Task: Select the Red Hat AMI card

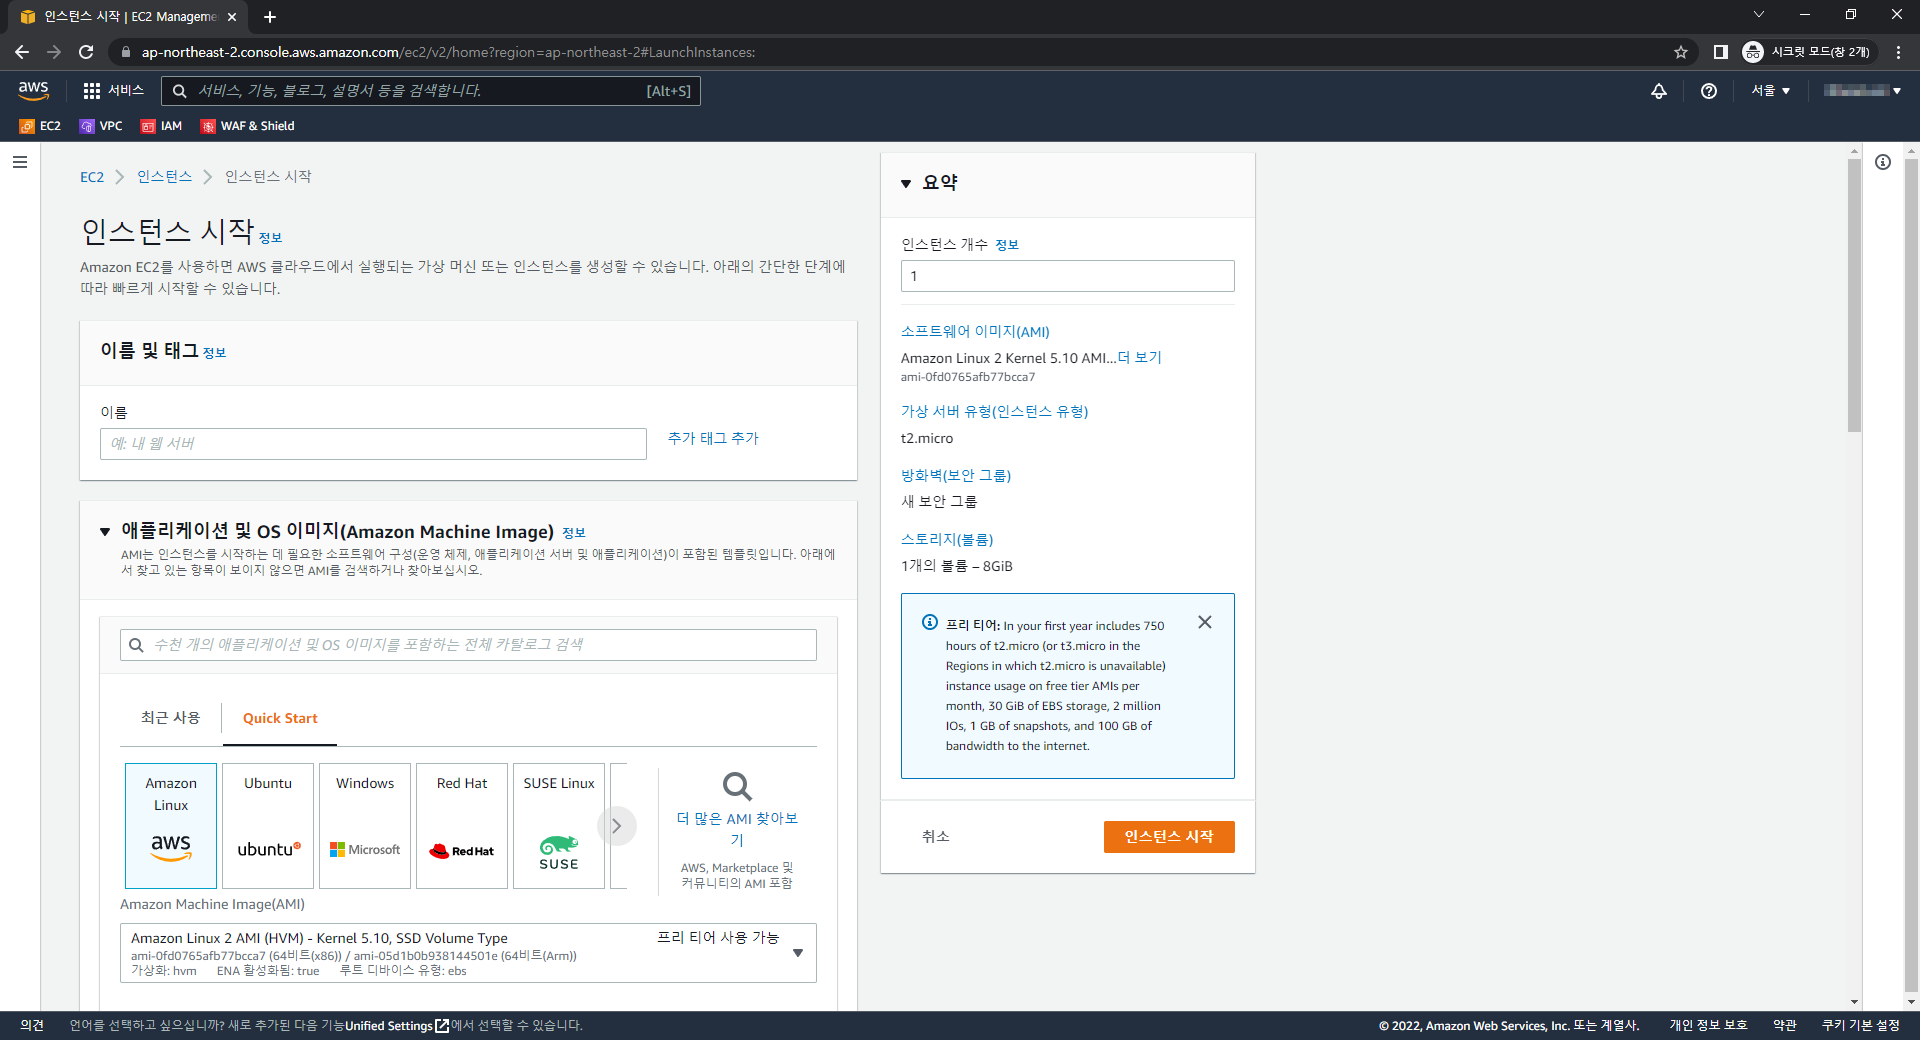Action: click(462, 826)
